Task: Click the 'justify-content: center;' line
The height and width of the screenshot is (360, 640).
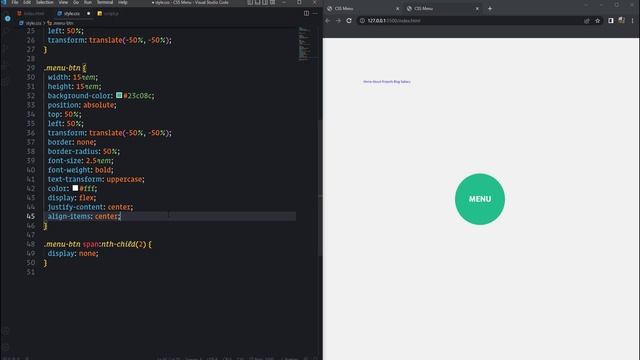Action: [90, 207]
